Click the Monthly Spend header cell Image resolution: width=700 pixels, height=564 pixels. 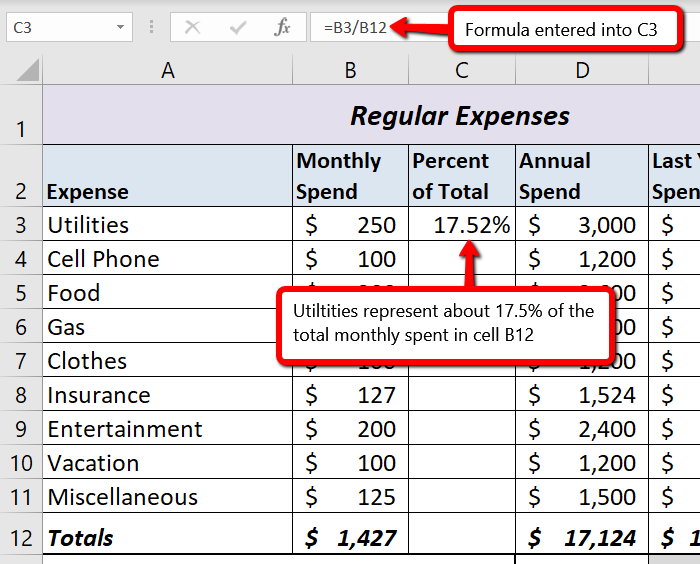(x=350, y=175)
